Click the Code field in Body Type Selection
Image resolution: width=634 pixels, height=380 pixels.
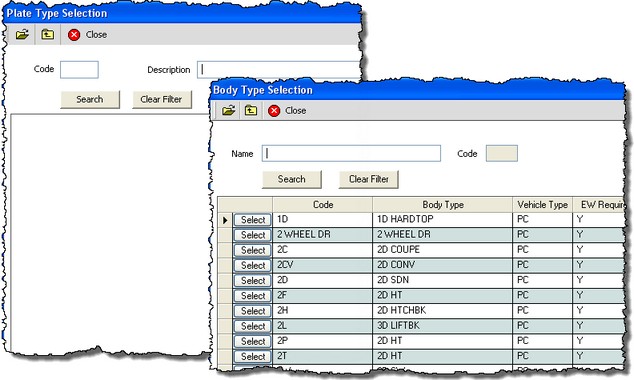tap(501, 154)
